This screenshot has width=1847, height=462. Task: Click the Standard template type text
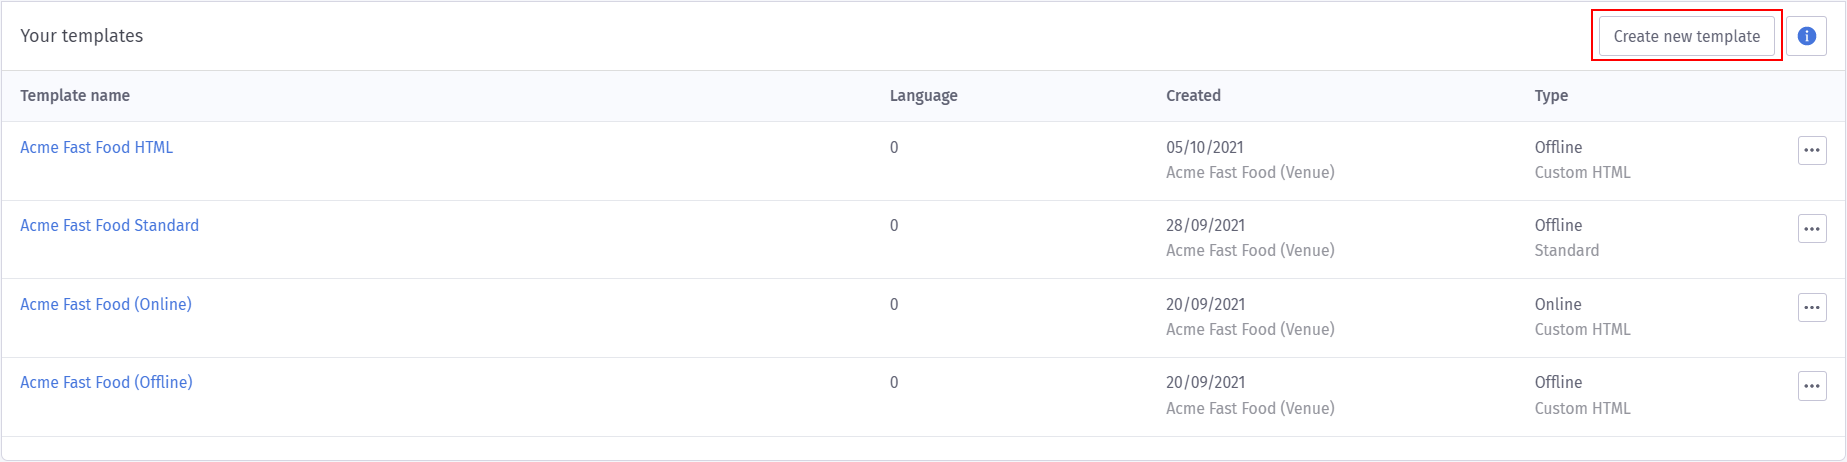pos(1566,251)
